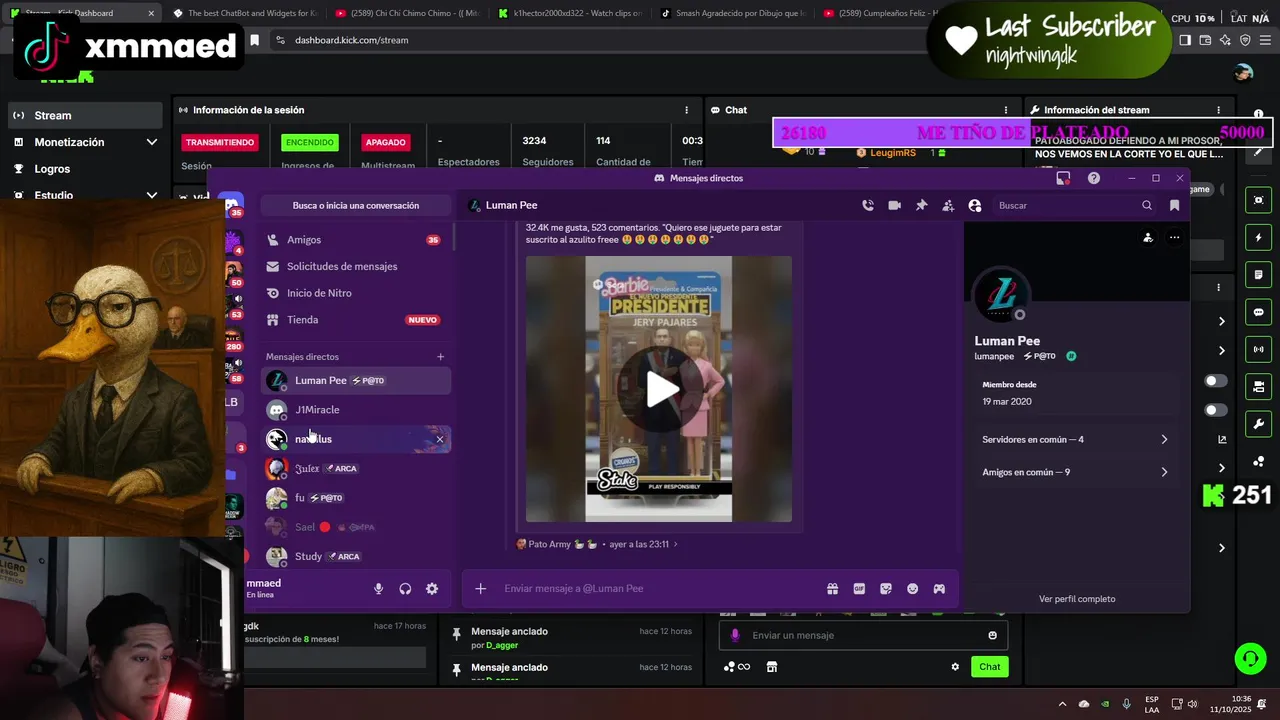
Task: Open the apps controller icon in Discord
Action: pos(939,589)
